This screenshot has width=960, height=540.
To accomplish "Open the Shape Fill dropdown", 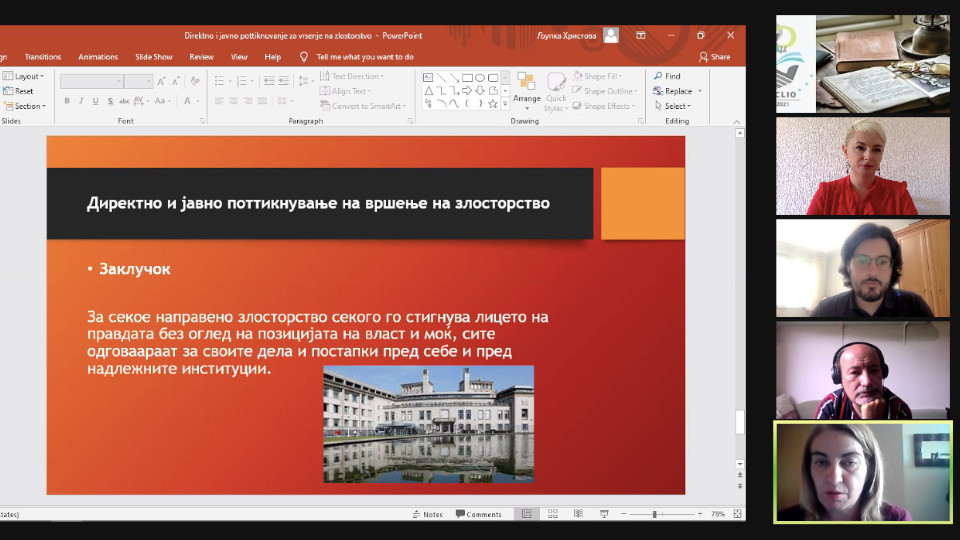I will click(x=598, y=76).
